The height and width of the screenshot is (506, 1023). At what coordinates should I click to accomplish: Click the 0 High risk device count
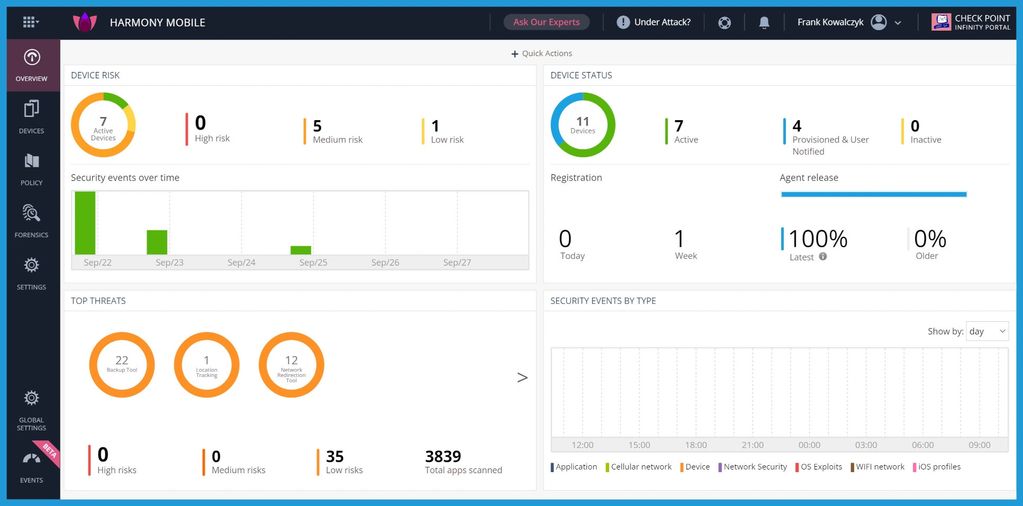[209, 128]
